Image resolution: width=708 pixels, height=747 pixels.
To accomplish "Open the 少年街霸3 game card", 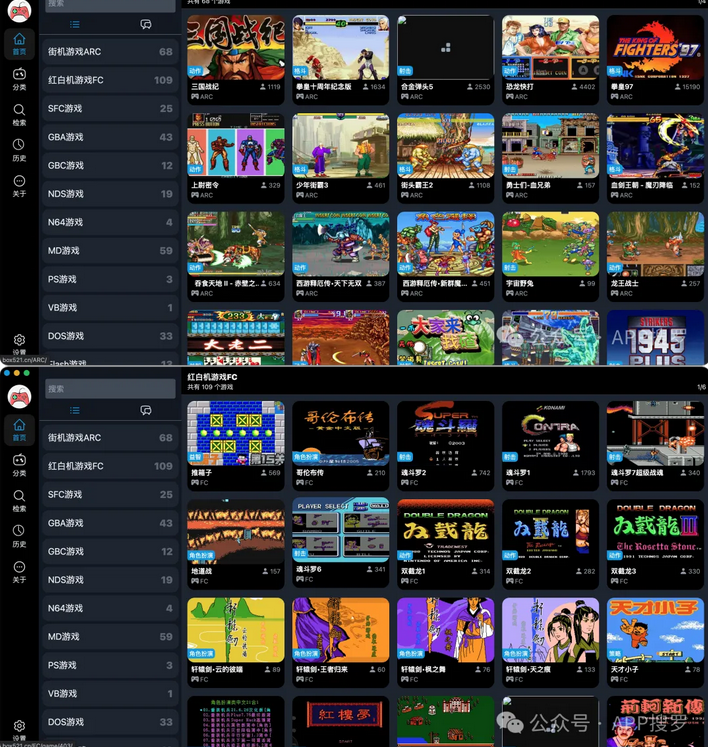I will pyautogui.click(x=341, y=158).
